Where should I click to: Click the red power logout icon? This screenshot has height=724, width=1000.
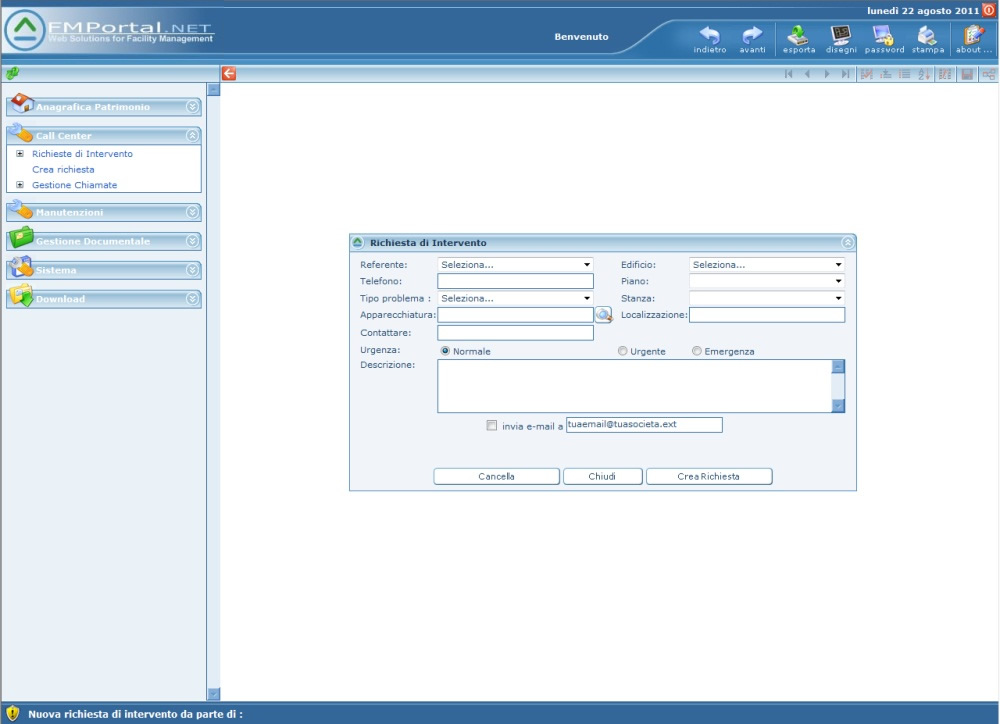click(x=989, y=10)
